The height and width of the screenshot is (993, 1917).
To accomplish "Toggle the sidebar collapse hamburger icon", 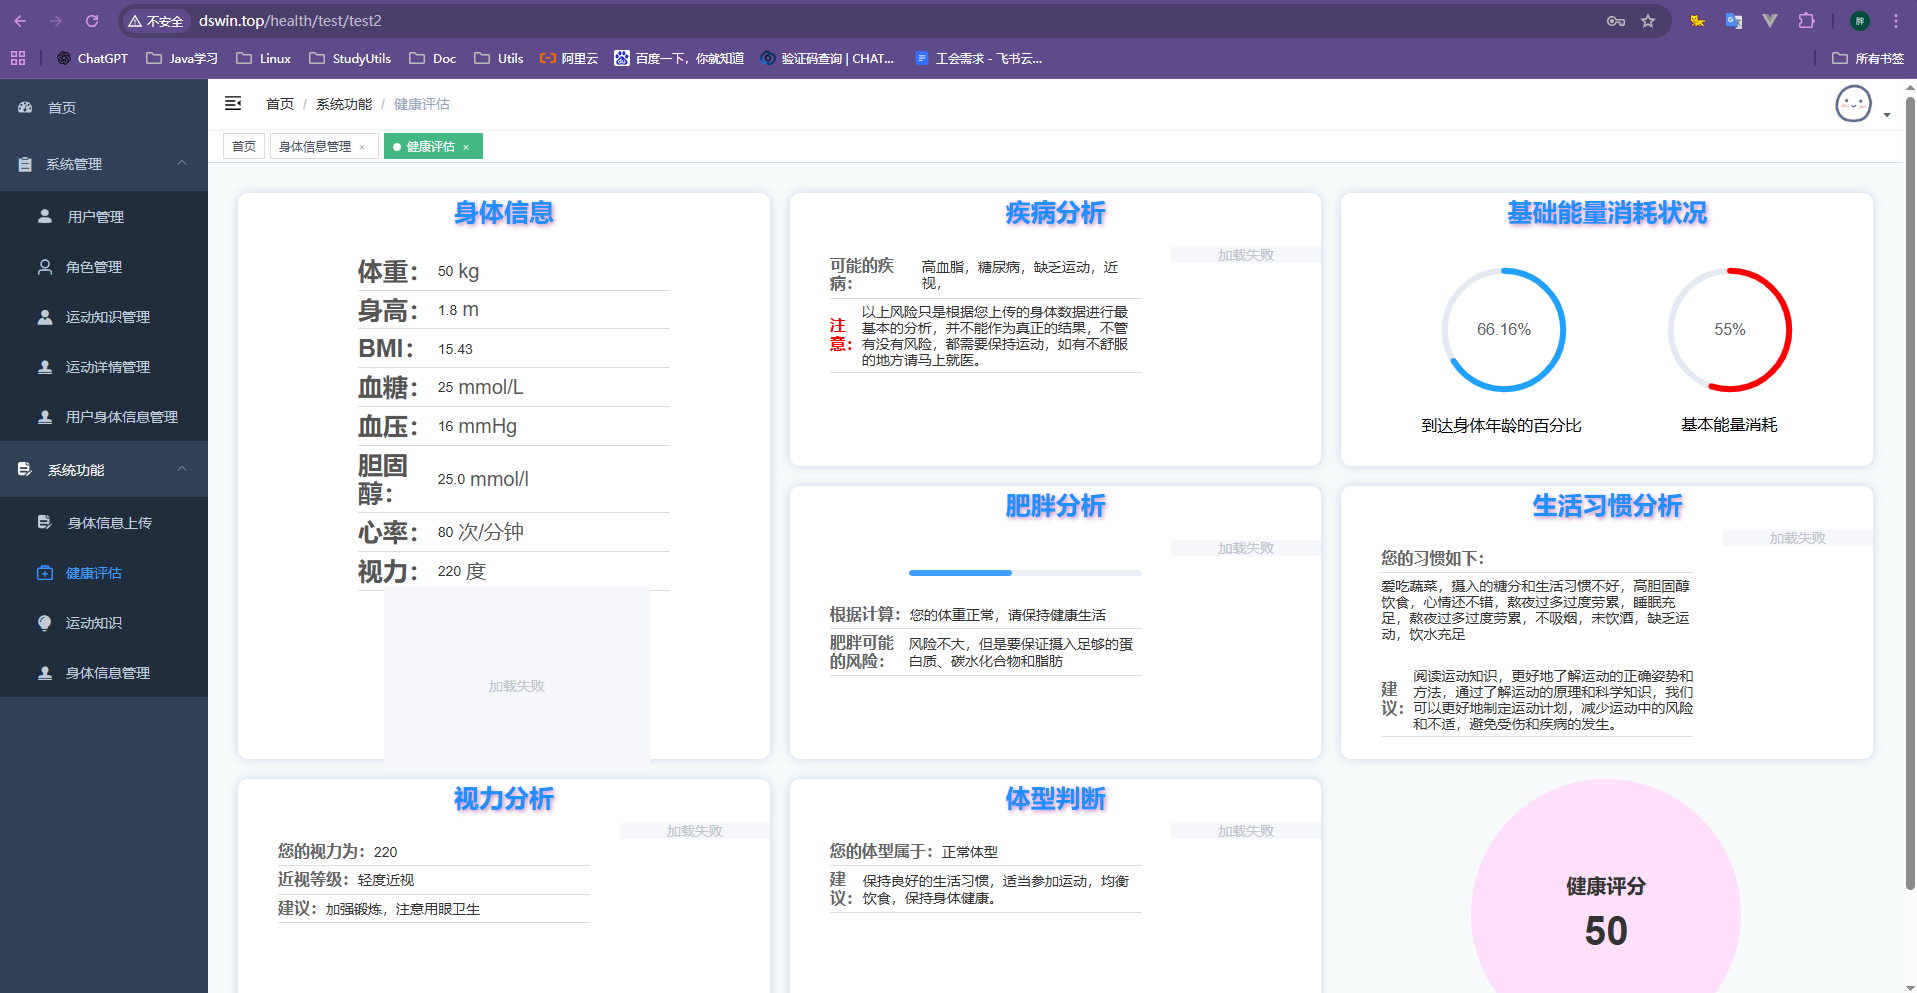I will [x=233, y=103].
